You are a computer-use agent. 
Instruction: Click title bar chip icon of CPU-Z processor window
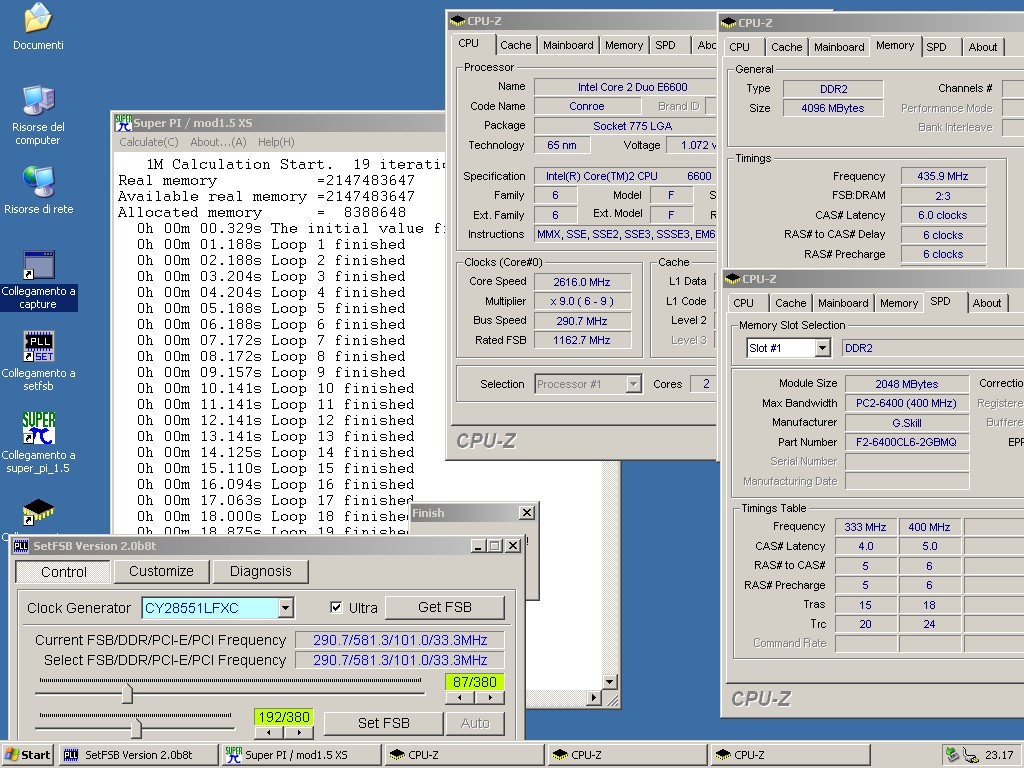458,21
